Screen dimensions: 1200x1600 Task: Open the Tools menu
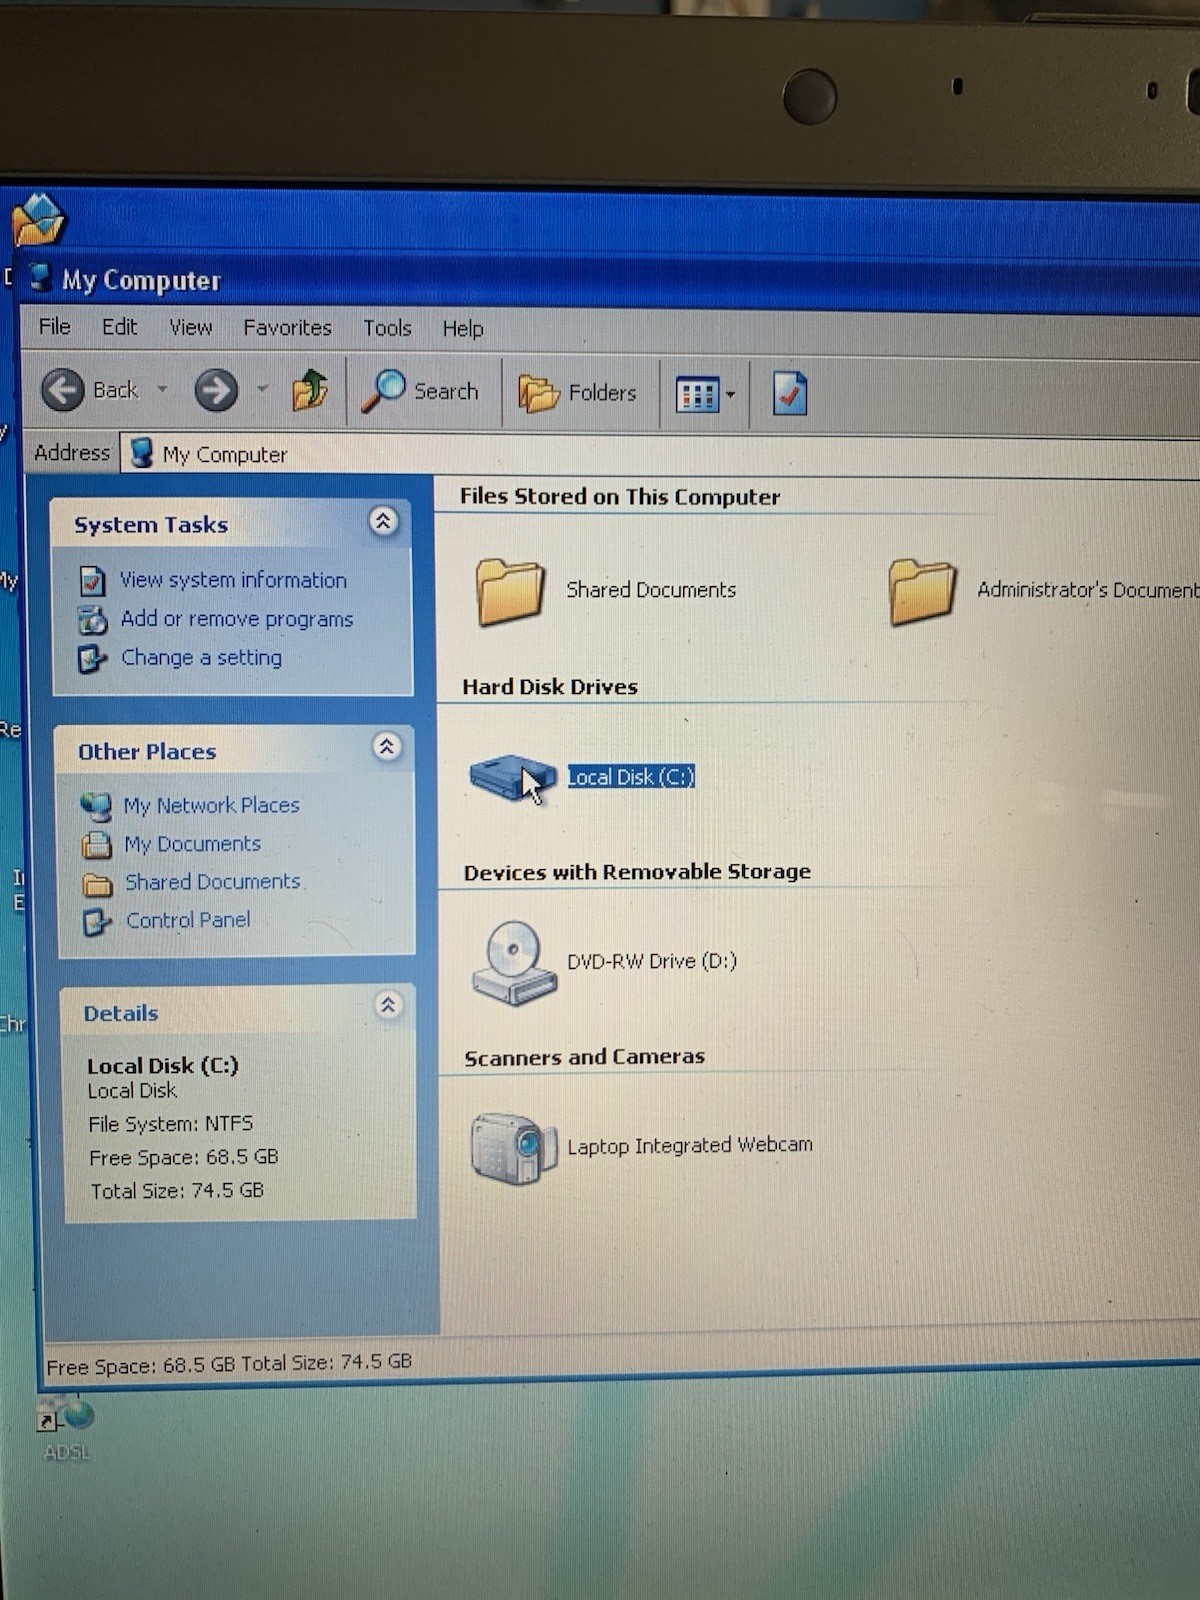(387, 328)
